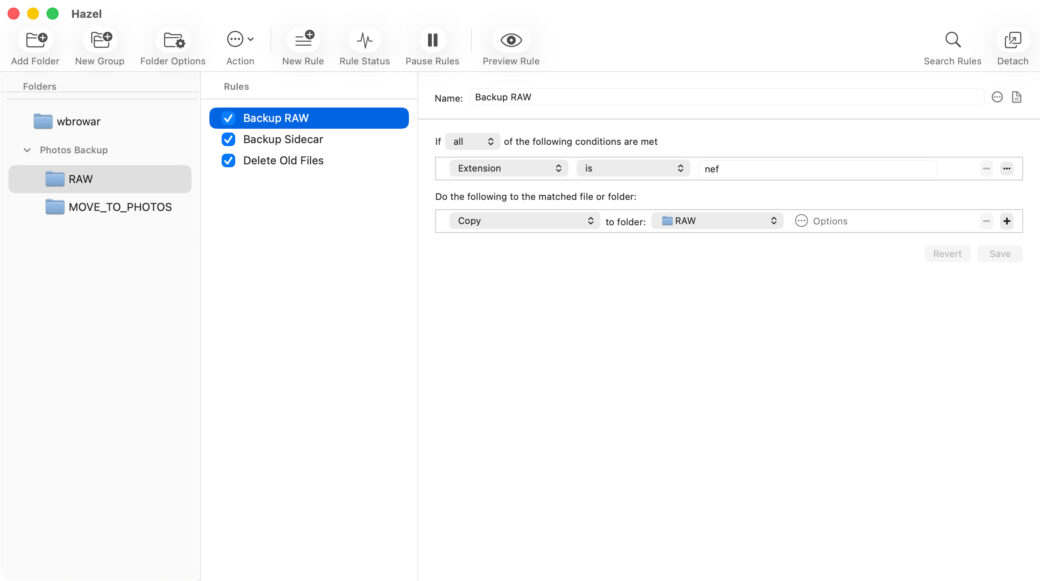Minimize the Hazel window
The image size is (1040, 581).
tap(33, 13)
